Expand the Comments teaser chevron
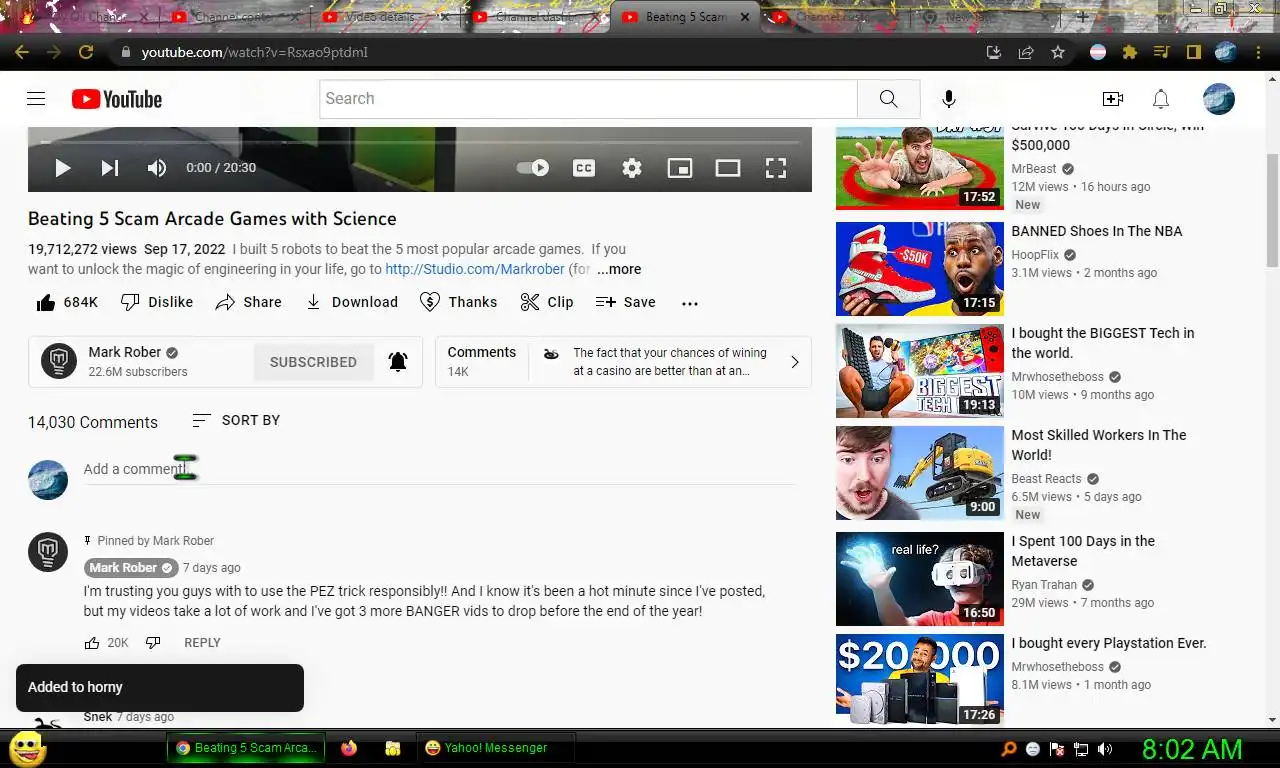 click(x=795, y=362)
